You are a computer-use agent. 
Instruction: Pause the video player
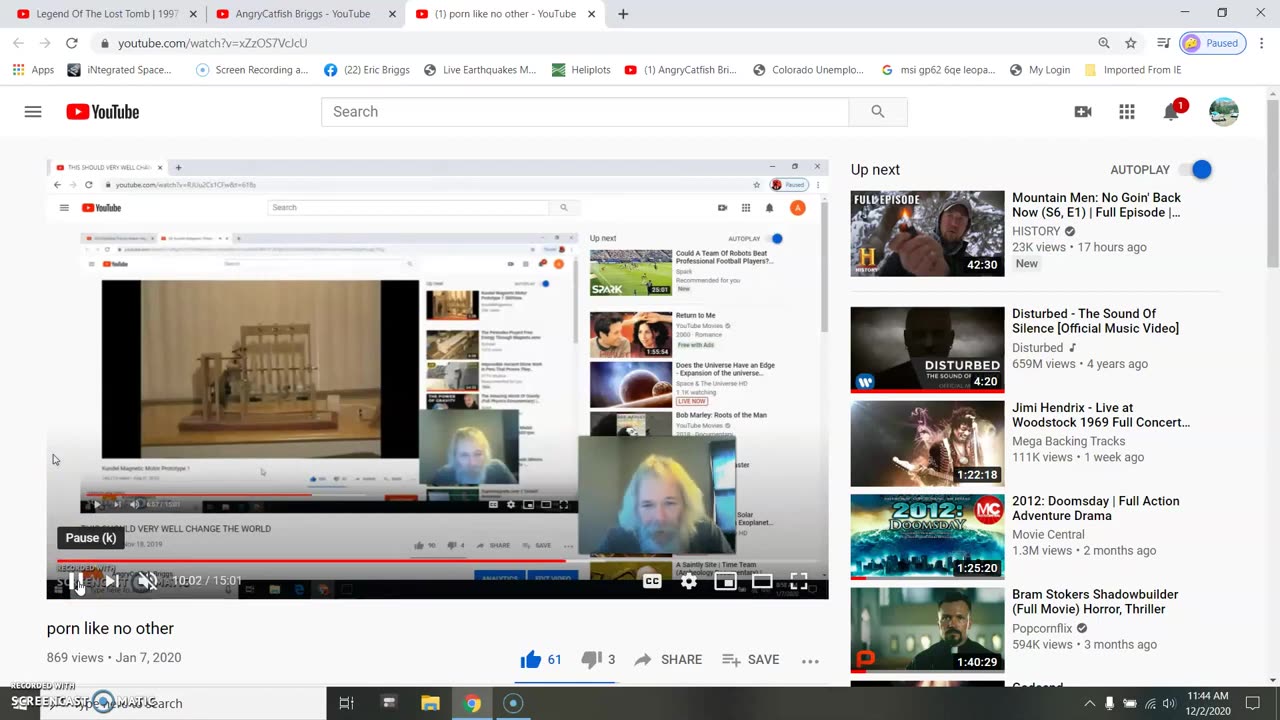[x=77, y=581]
